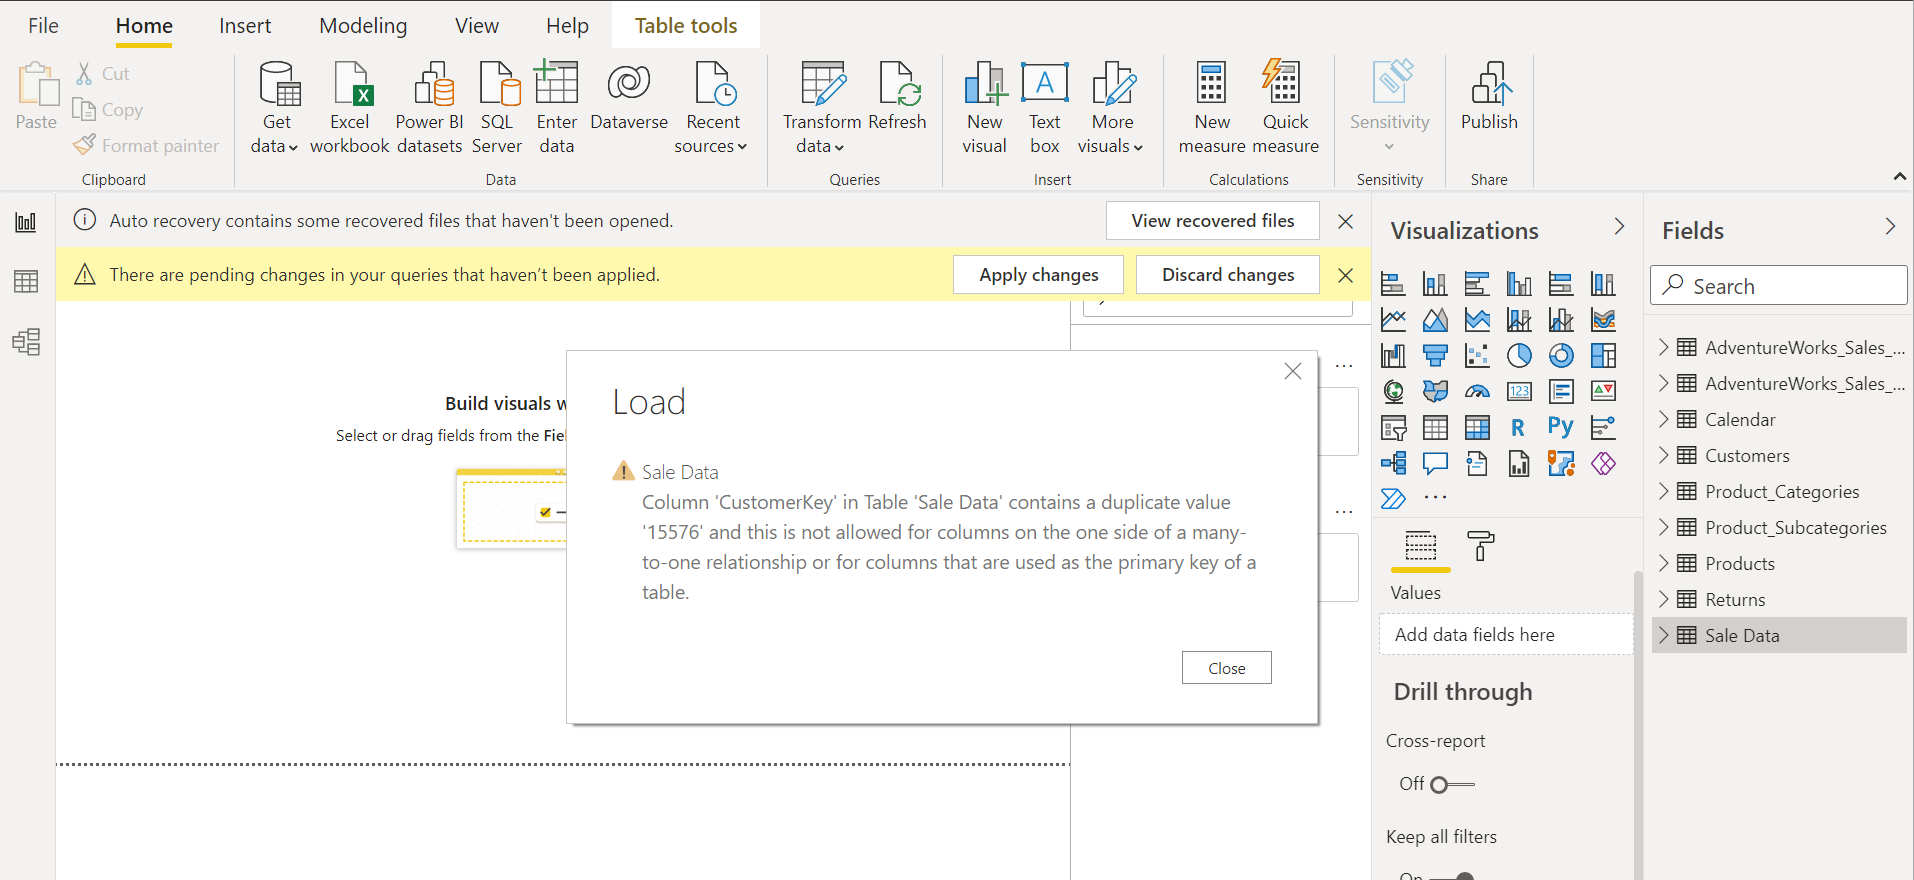Select the R script visual
This screenshot has width=1914, height=880.
(x=1519, y=428)
